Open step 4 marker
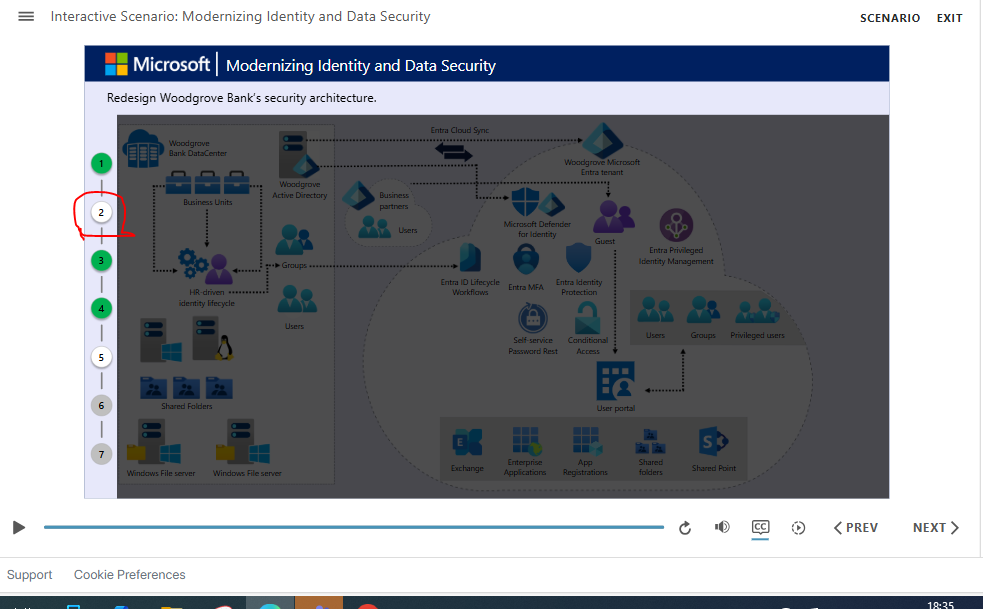 pyautogui.click(x=101, y=309)
